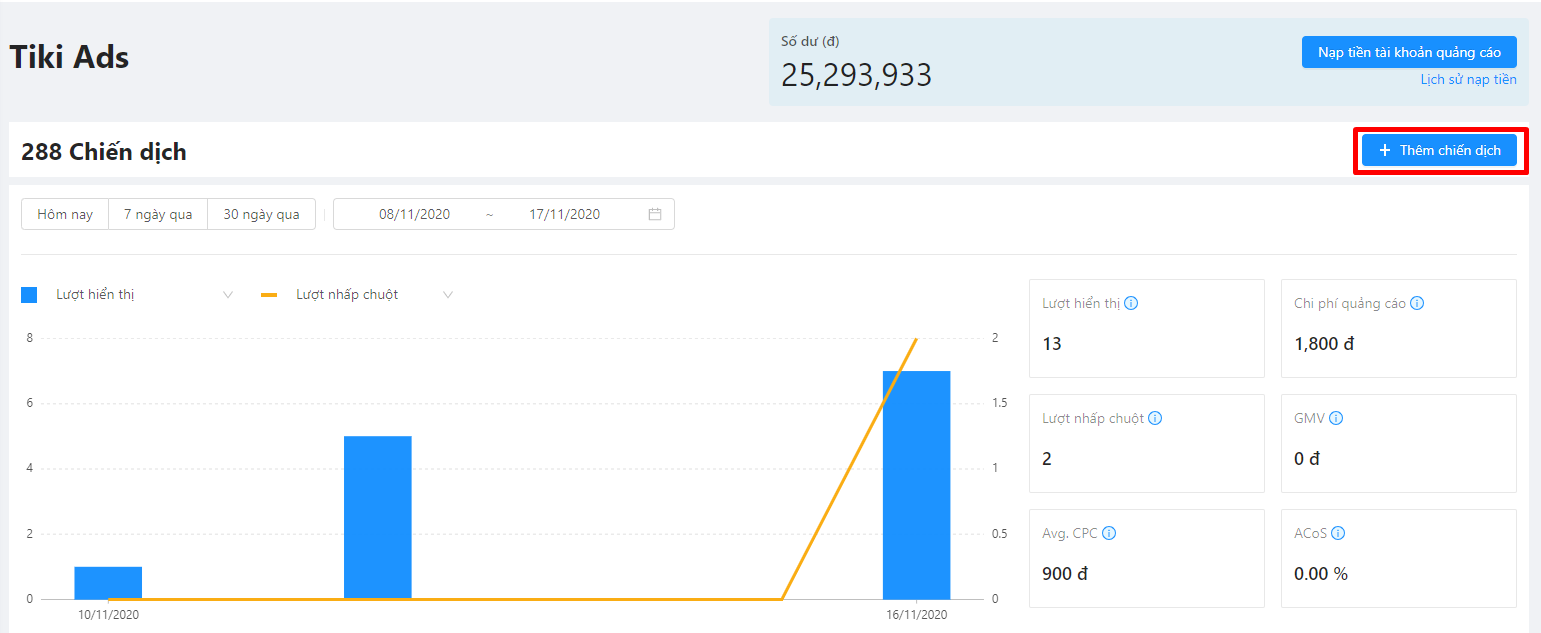
Task: Click info icon next to ACoS
Action: pyautogui.click(x=1338, y=533)
